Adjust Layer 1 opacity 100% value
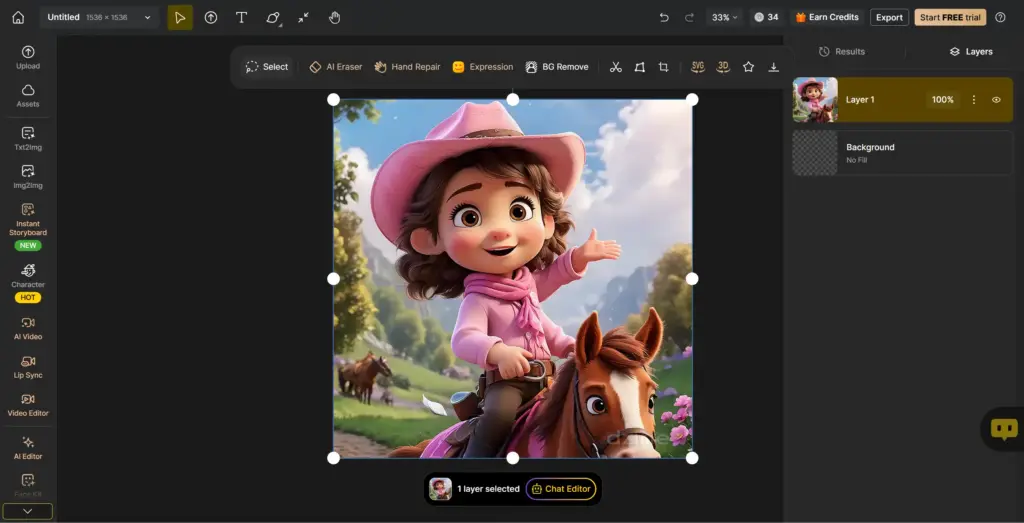The height and width of the screenshot is (523, 1024). [942, 100]
